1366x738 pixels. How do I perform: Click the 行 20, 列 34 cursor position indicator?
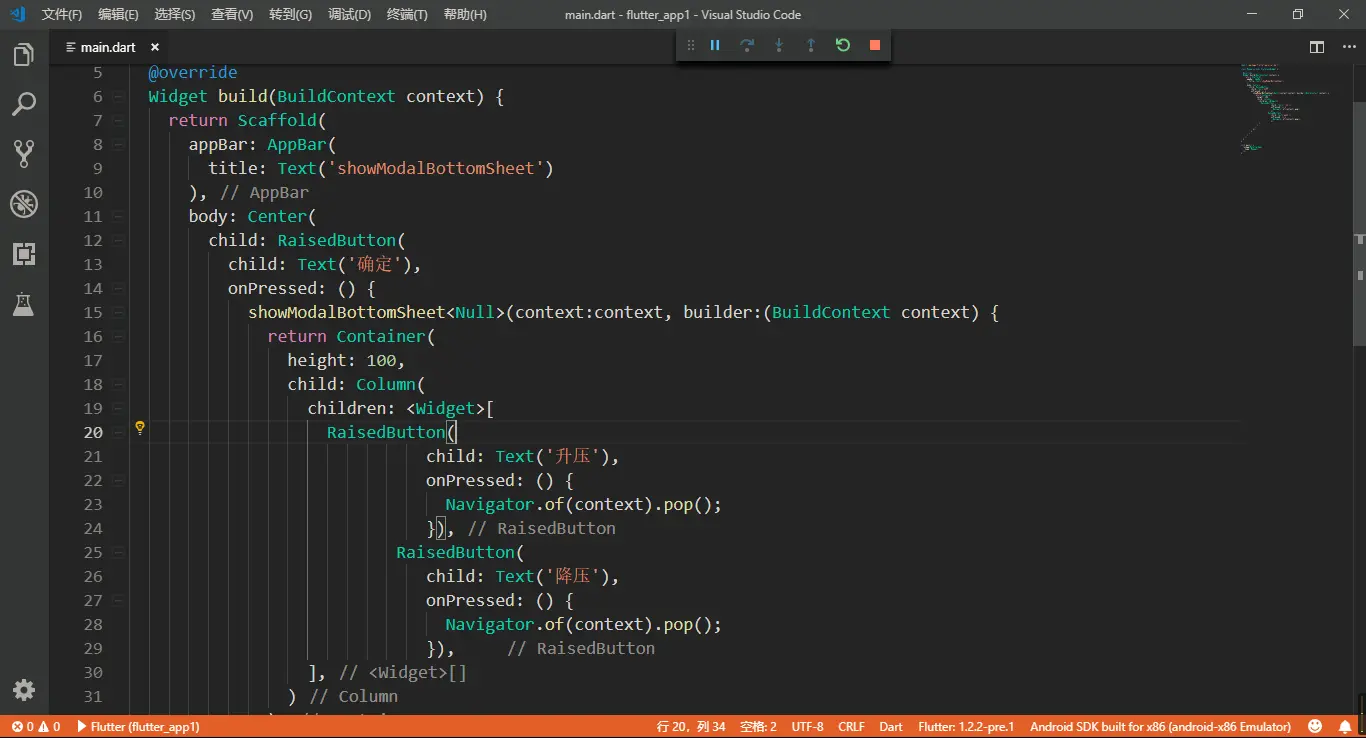point(691,727)
